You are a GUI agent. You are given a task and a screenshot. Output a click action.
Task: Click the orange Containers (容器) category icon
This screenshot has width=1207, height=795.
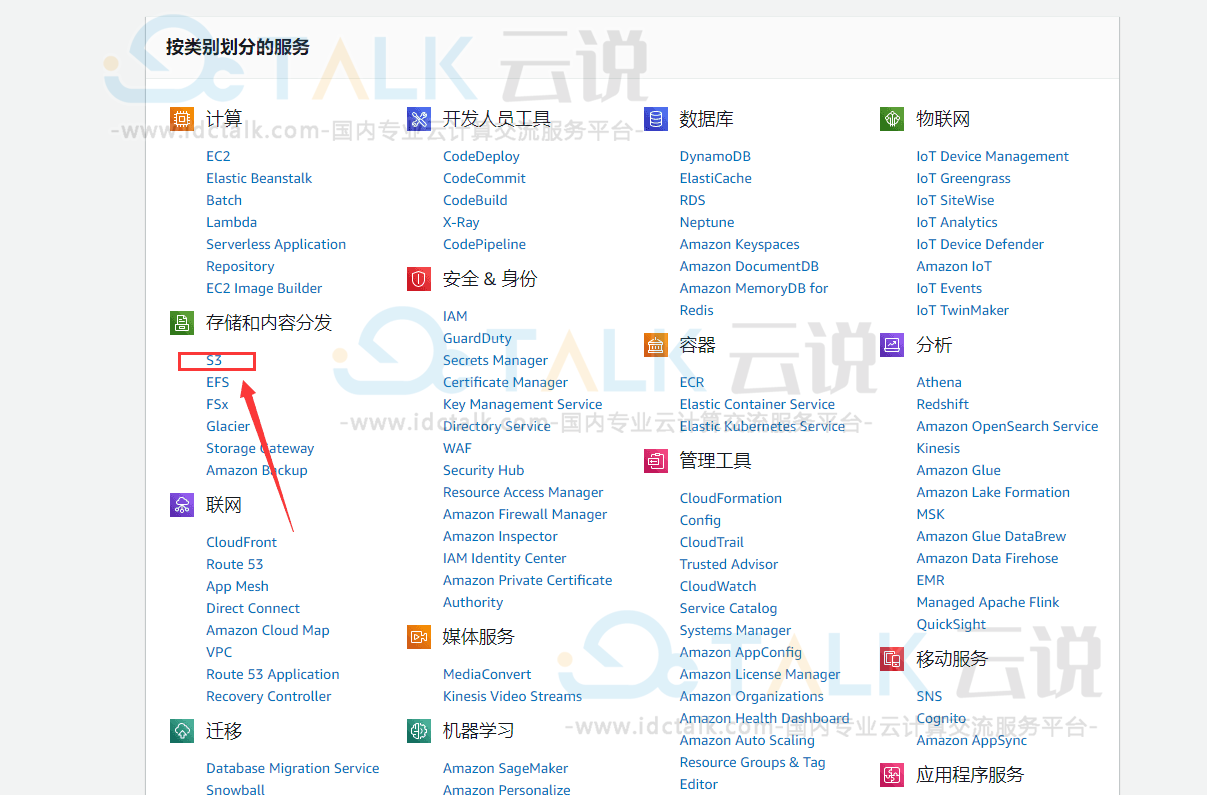point(655,345)
